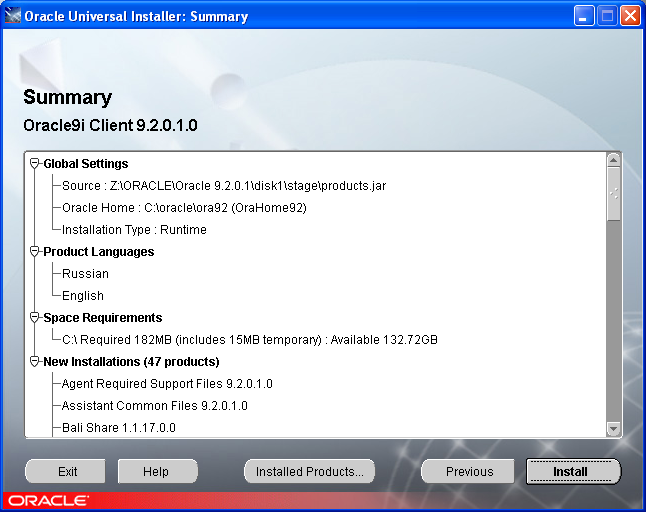Screen dimensions: 646x512
Task: Collapse the New Installations node
Action: 35,362
